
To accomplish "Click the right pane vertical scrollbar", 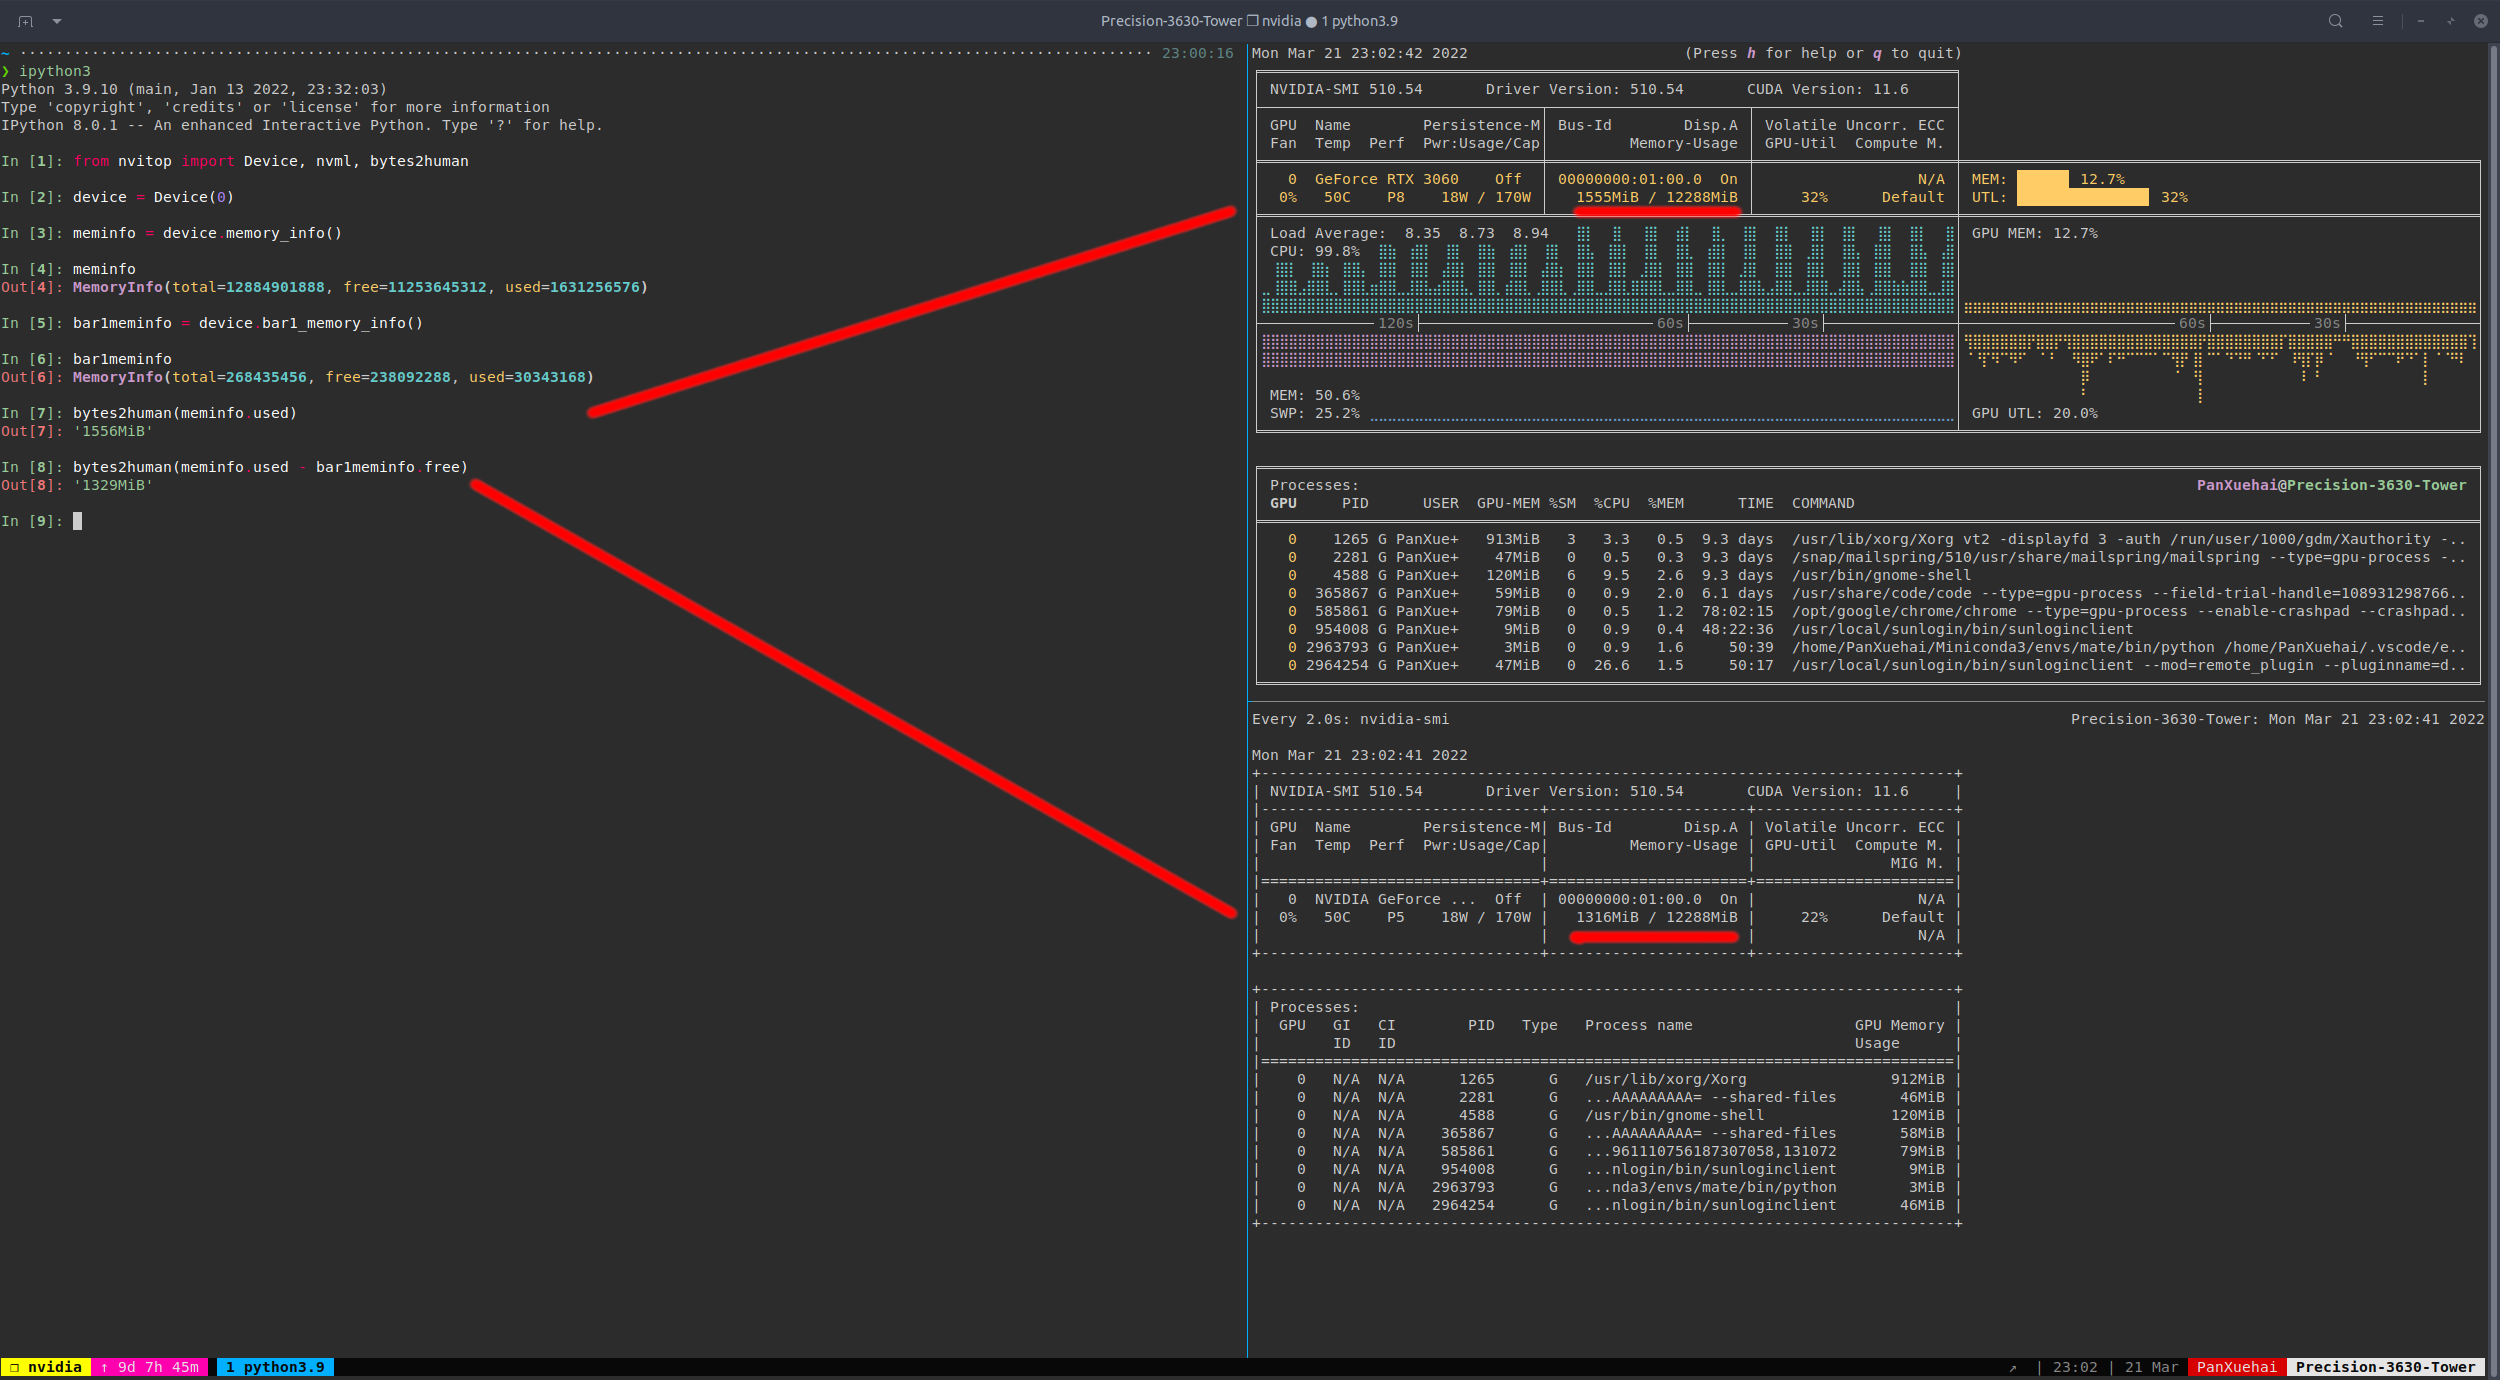I will pyautogui.click(x=2492, y=700).
